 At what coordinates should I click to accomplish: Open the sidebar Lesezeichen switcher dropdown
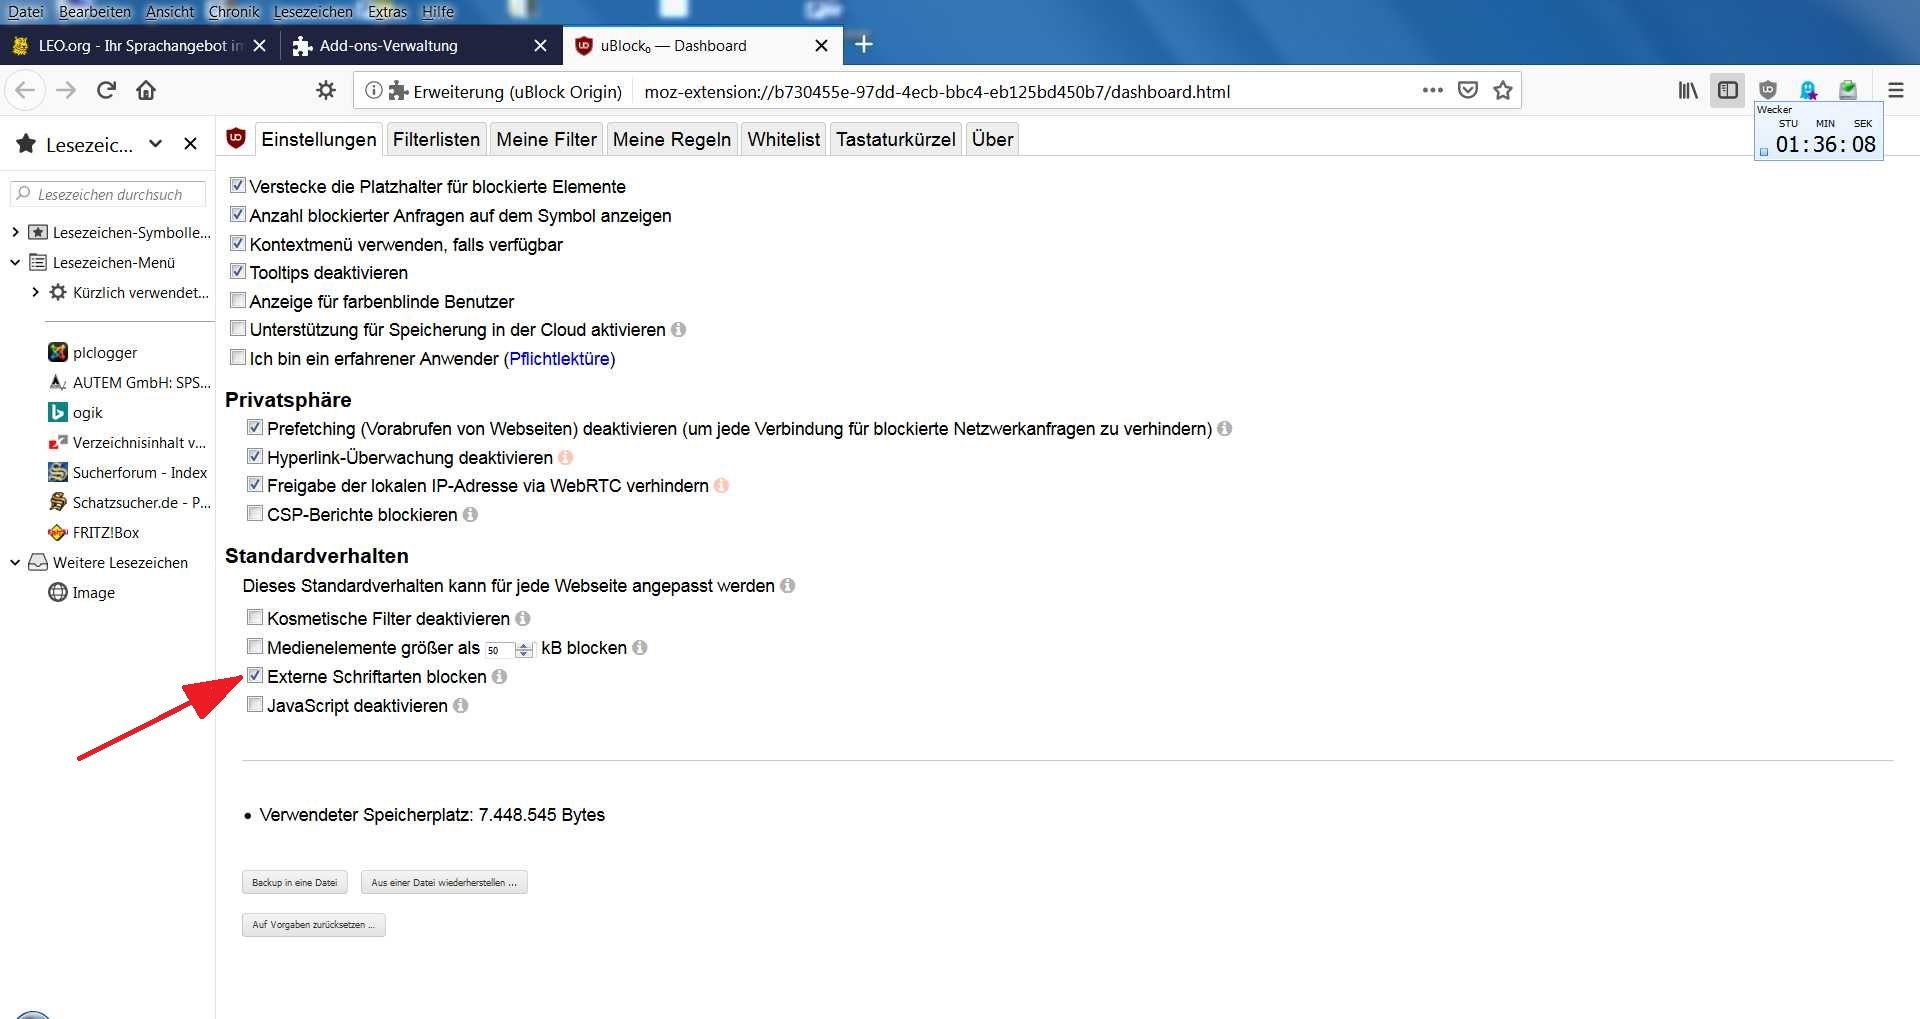click(x=155, y=144)
